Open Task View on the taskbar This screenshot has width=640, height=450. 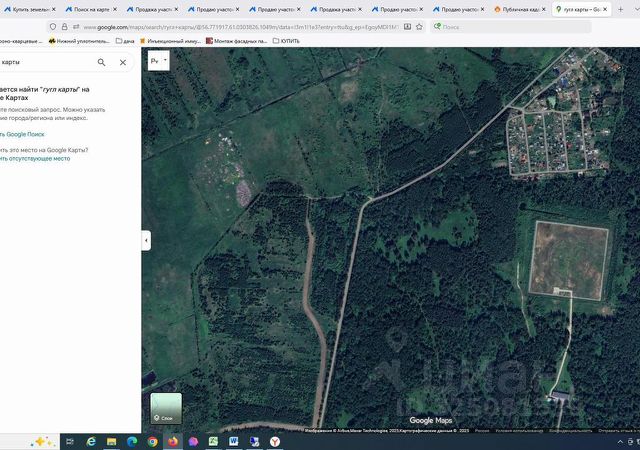click(x=70, y=441)
